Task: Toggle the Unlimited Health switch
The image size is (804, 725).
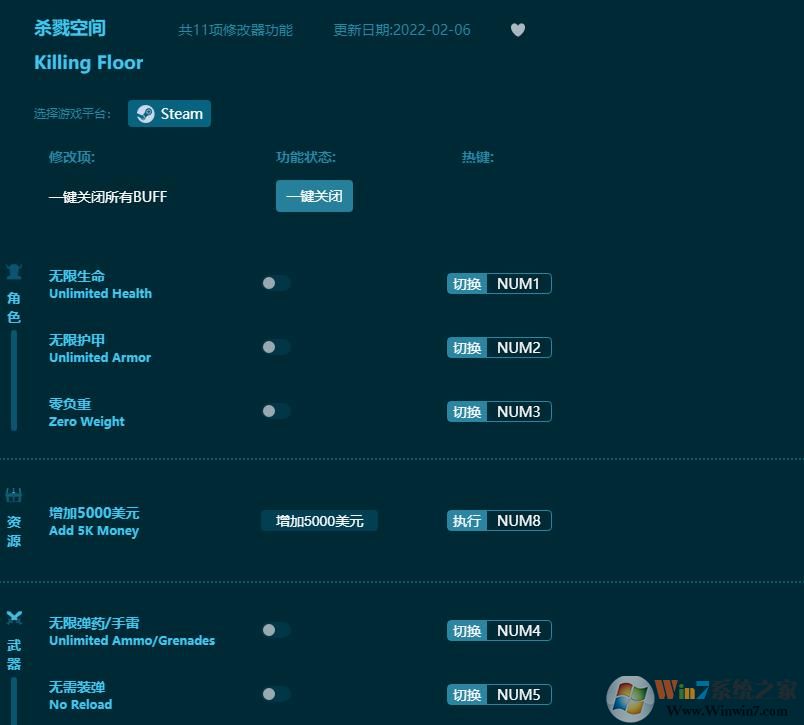Action: (x=276, y=283)
